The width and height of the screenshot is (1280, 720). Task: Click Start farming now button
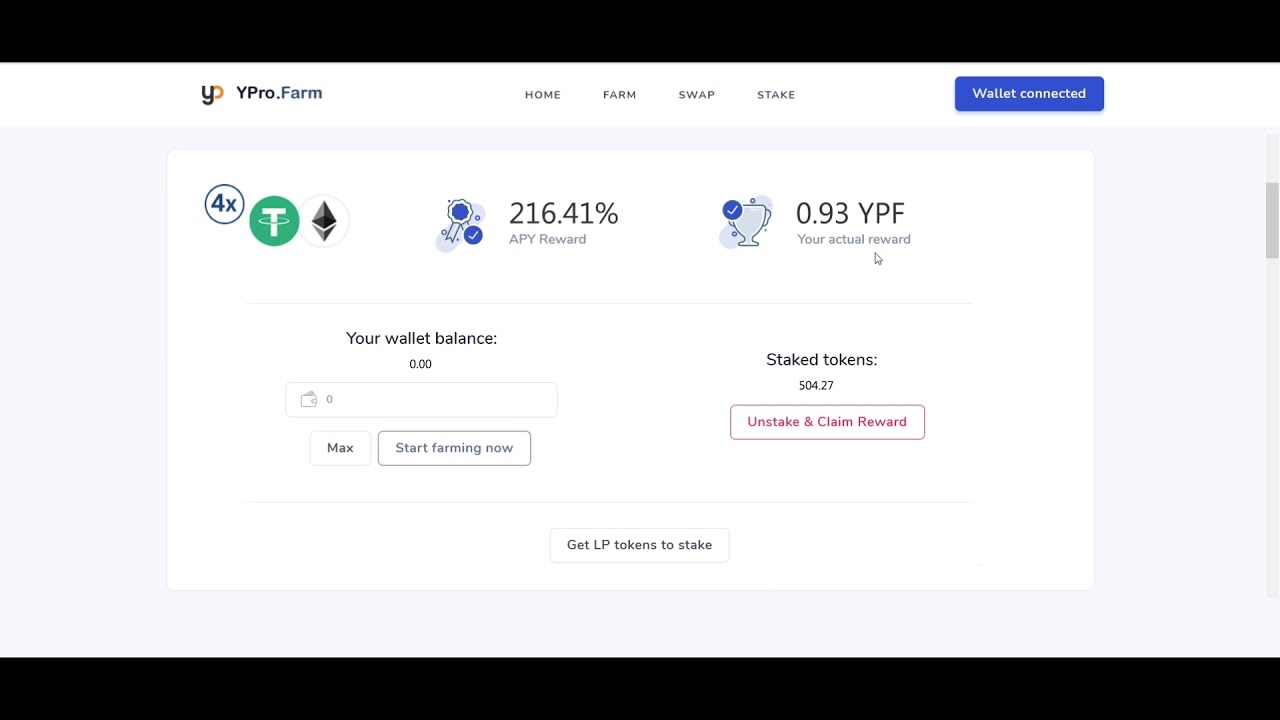coord(454,448)
